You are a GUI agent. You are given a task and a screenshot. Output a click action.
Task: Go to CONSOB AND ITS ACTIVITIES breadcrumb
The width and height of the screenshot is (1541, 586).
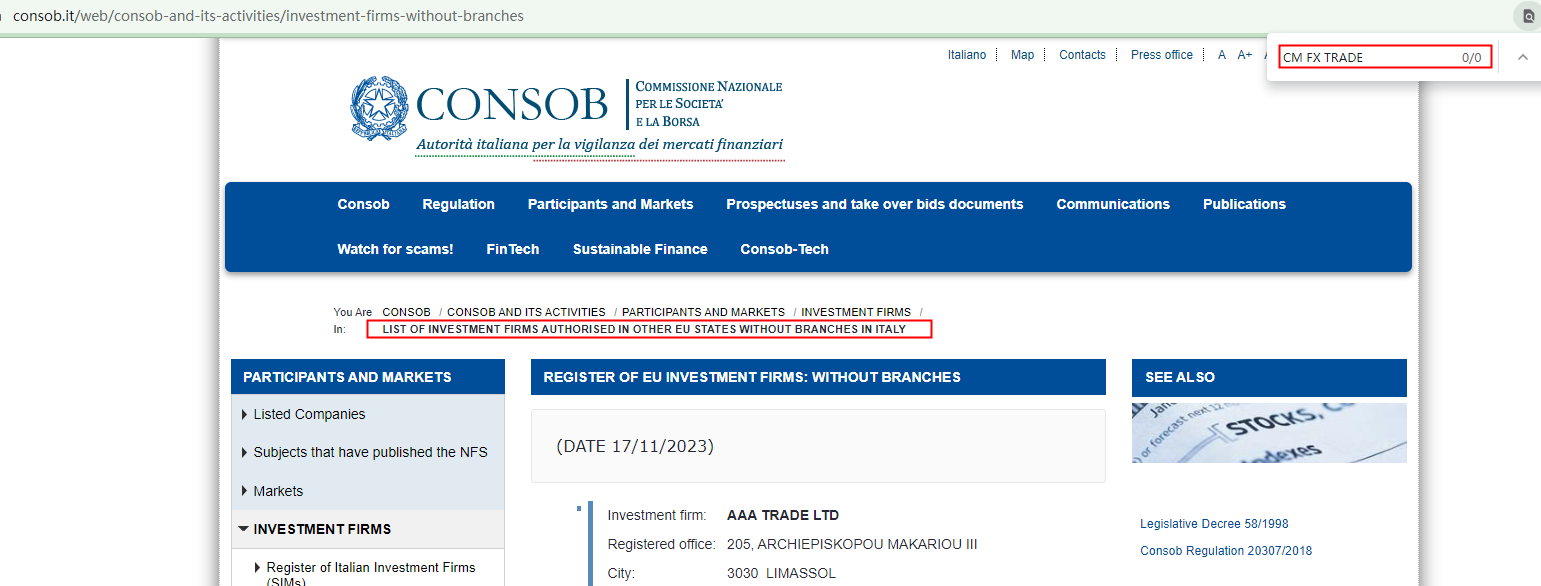click(x=526, y=312)
